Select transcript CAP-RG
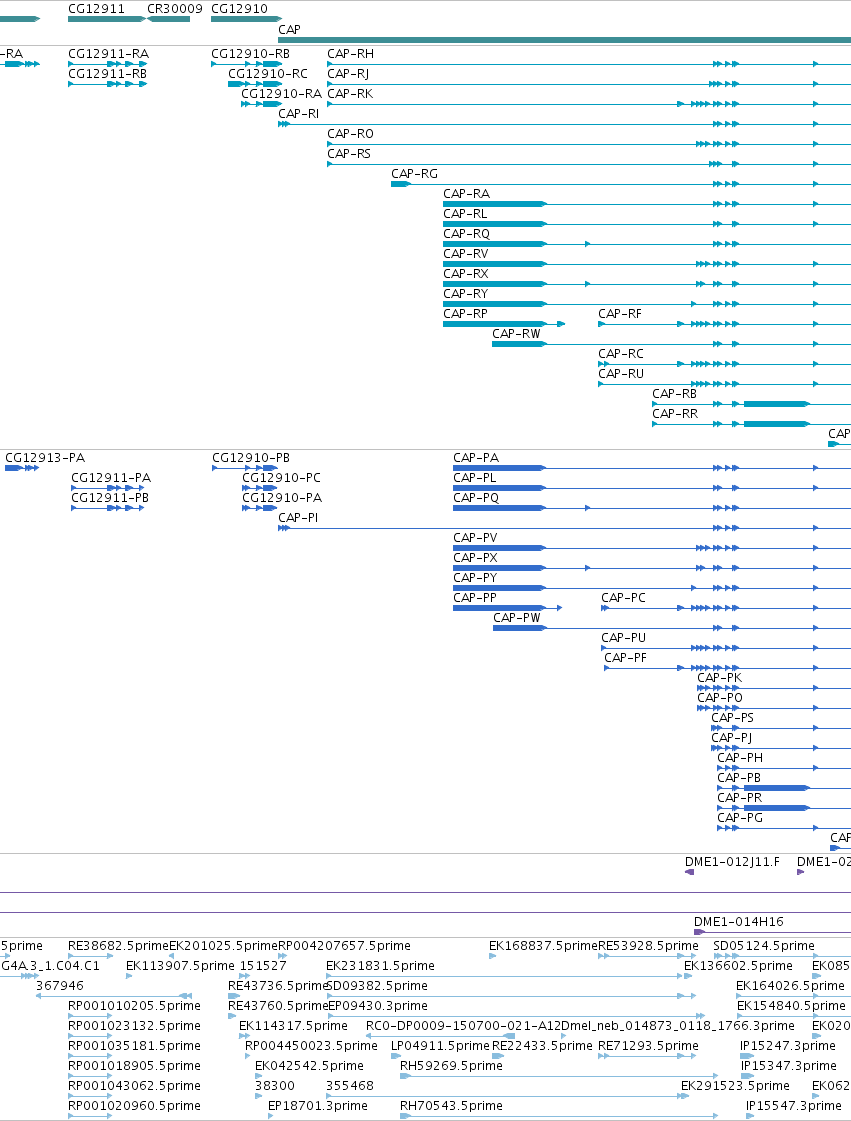This screenshot has height=1121, width=851. click(621, 184)
